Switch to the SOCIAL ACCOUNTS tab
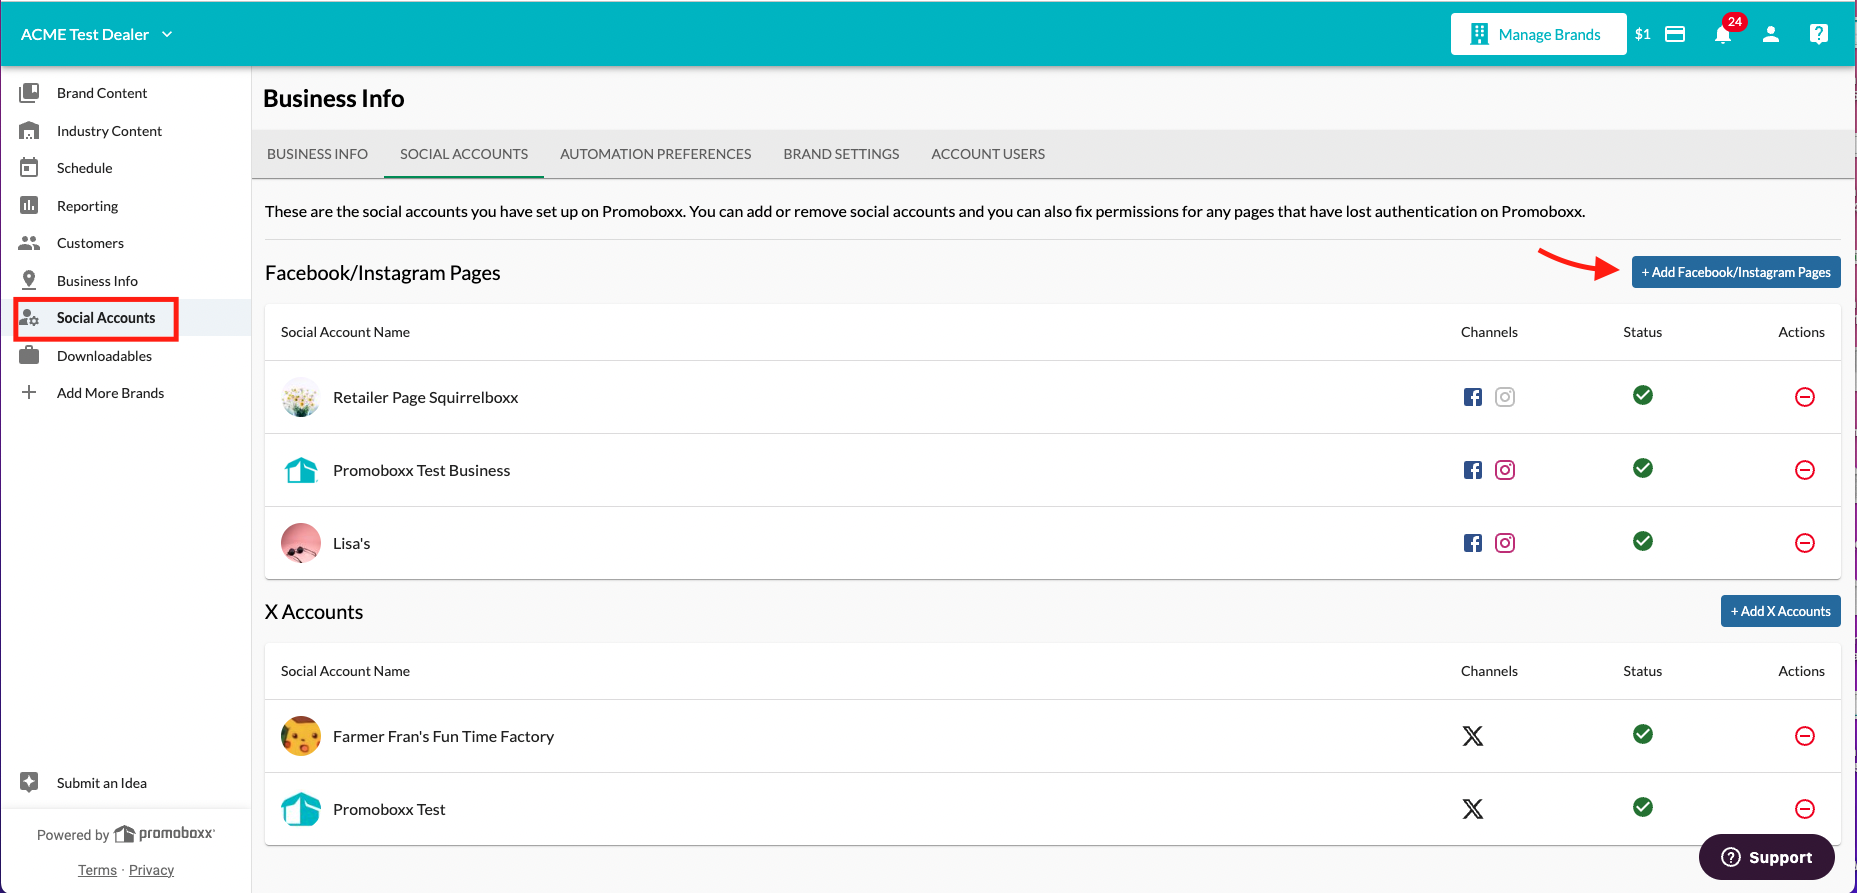1857x893 pixels. (x=464, y=154)
